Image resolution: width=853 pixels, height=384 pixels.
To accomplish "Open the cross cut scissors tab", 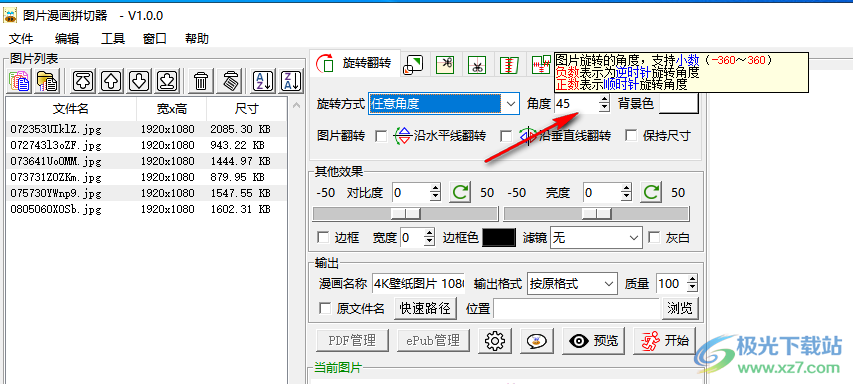I will 478,65.
